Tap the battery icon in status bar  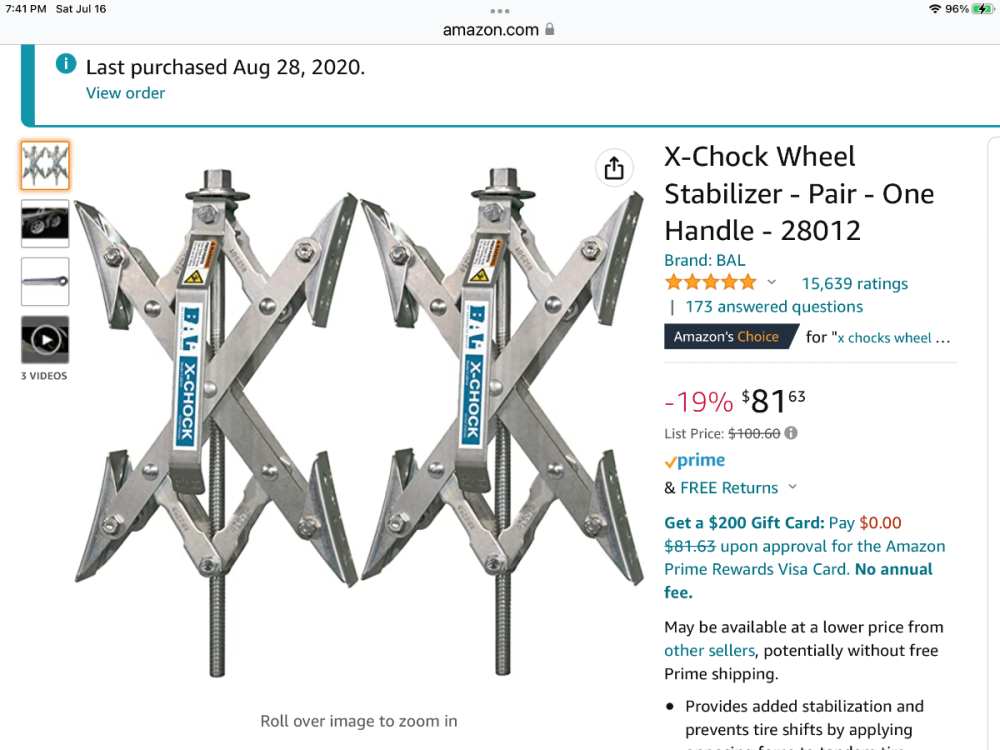click(x=983, y=9)
